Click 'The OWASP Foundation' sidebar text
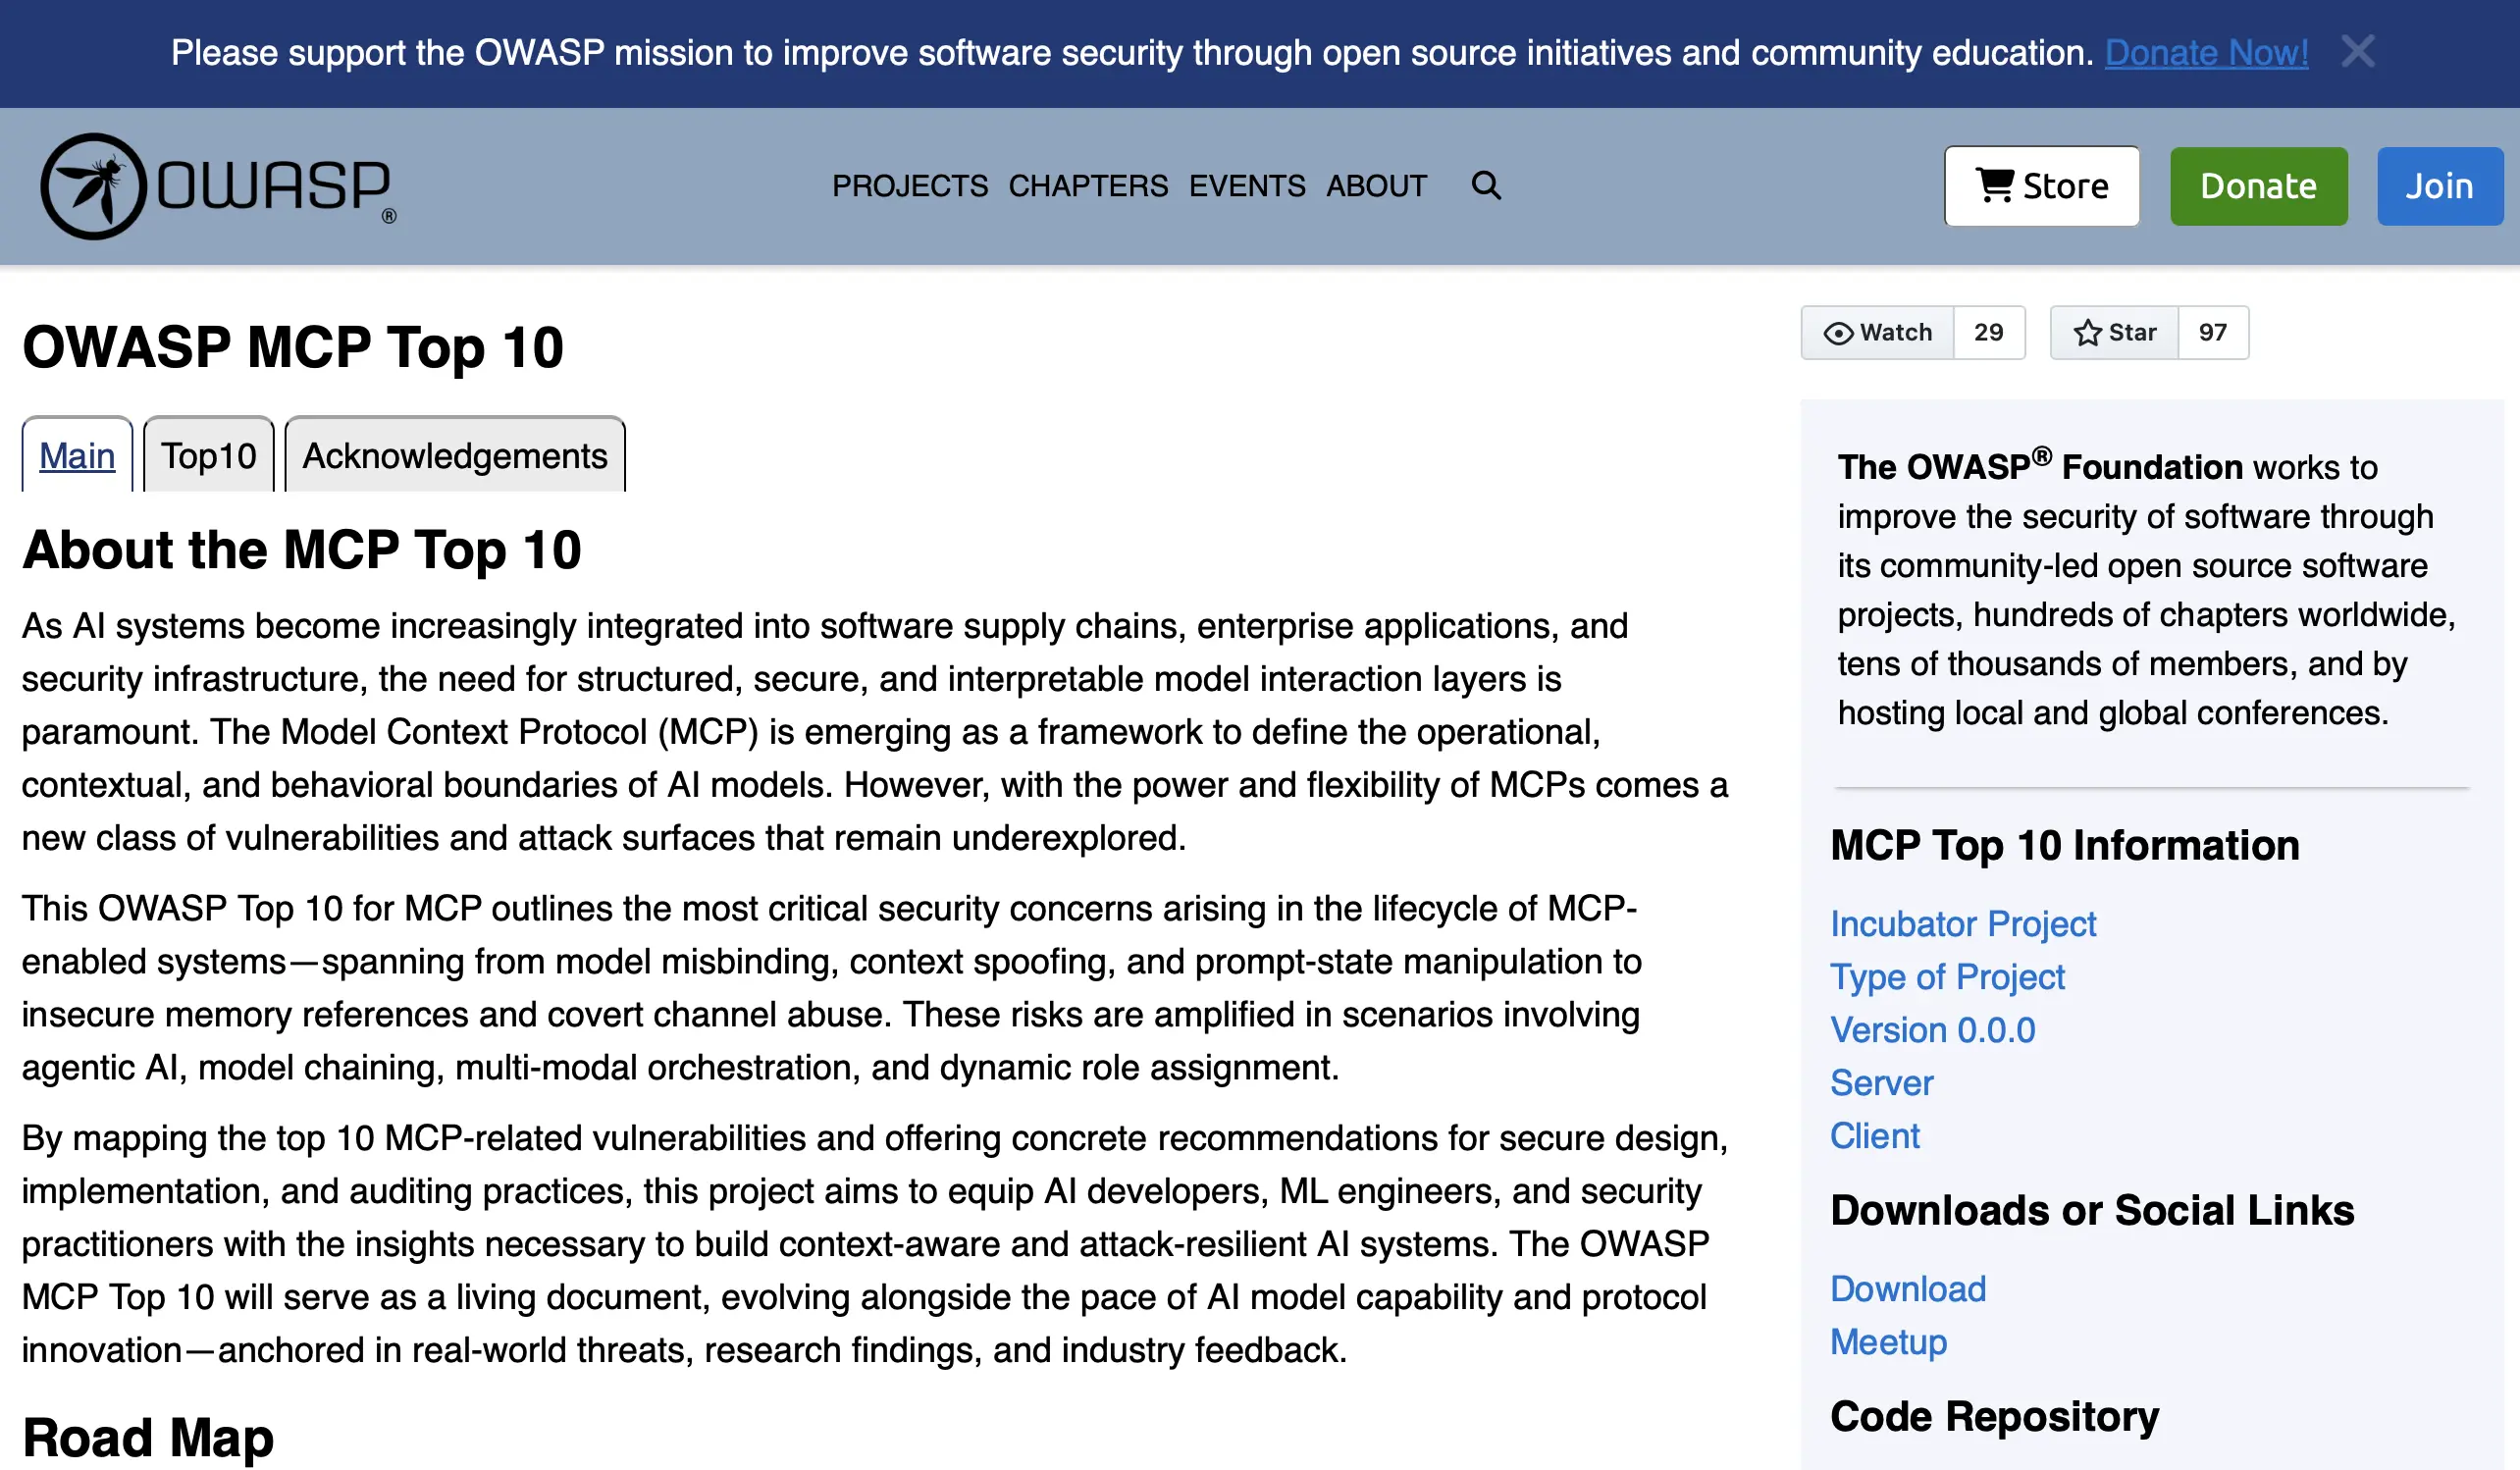2520x1470 pixels. [2041, 467]
